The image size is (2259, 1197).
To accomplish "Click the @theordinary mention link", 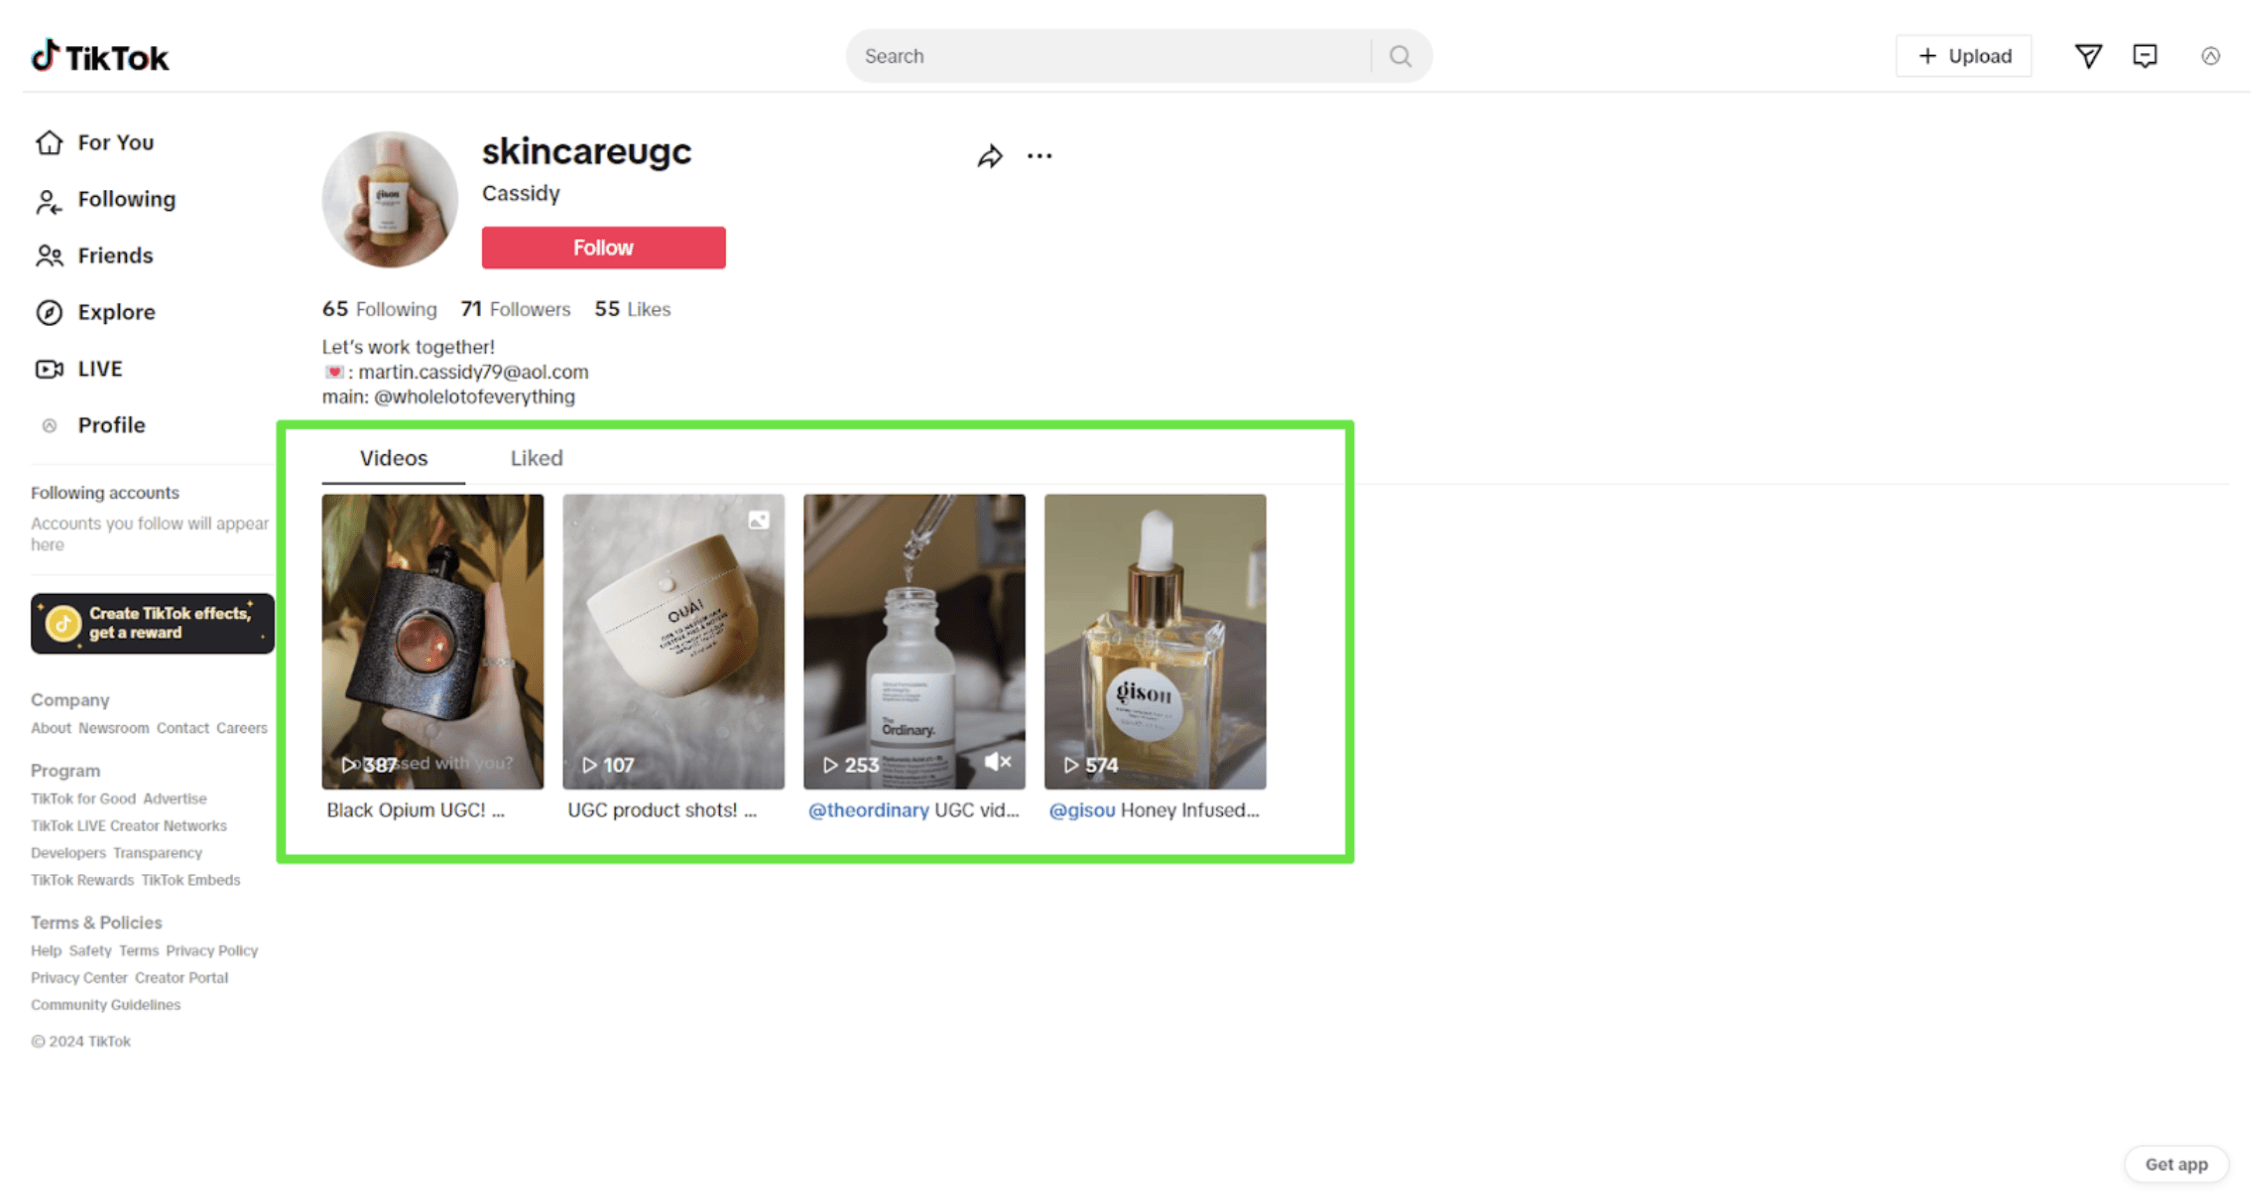I will pyautogui.click(x=869, y=811).
